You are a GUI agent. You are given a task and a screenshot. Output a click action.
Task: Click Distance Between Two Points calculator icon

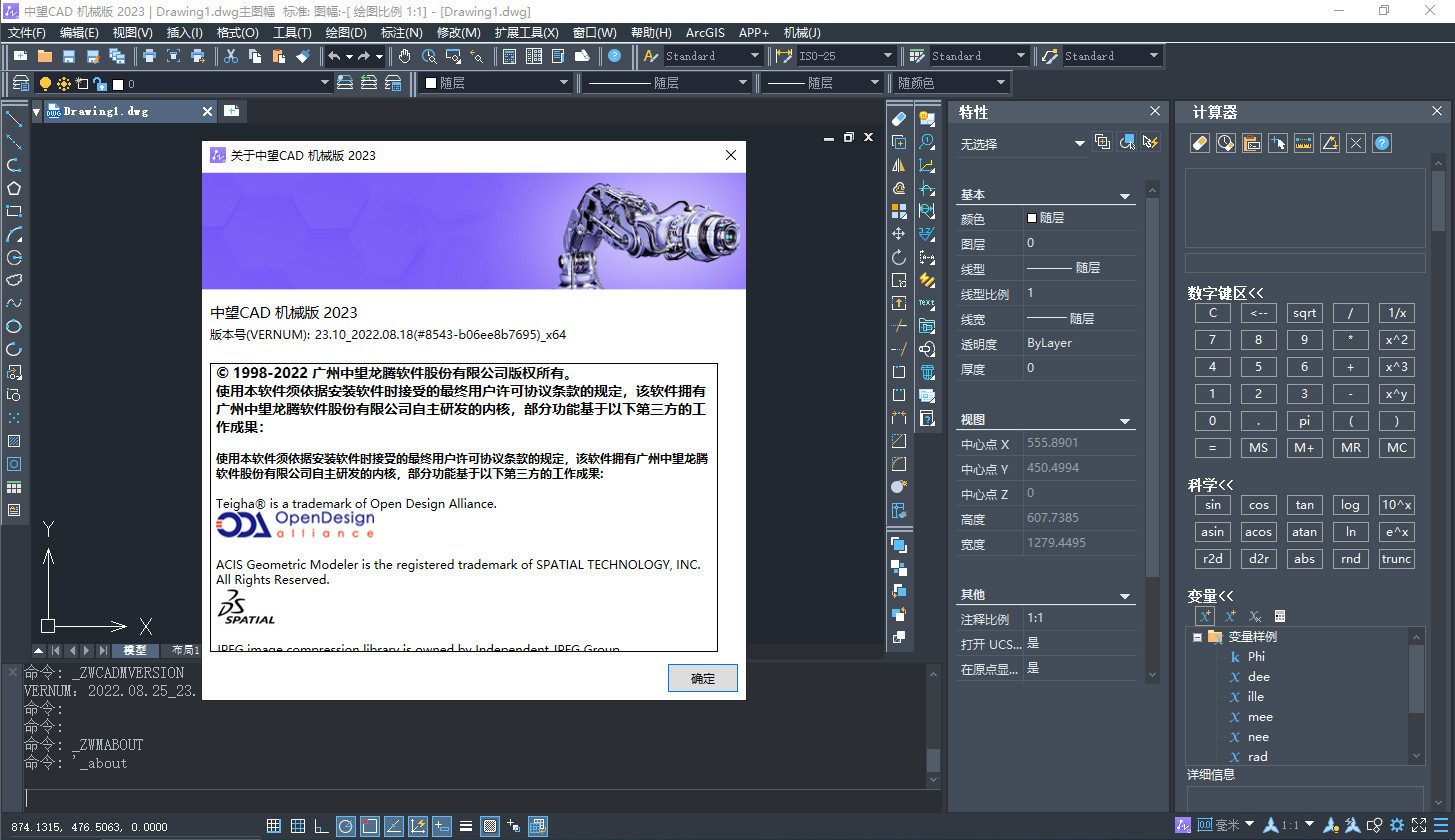coord(1304,143)
